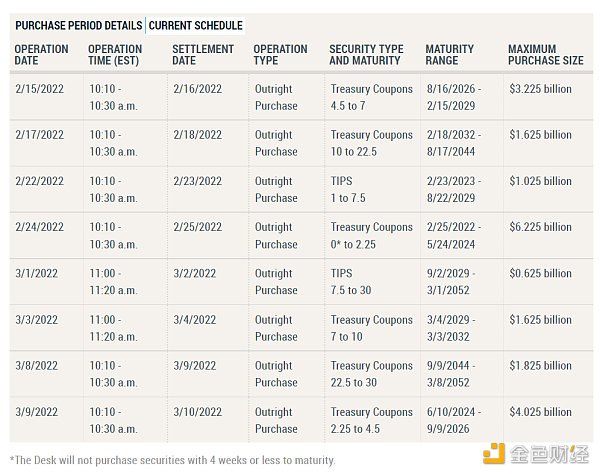This screenshot has height=475, width=600.
Task: Switch to Purchase Period Details tab
Action: 78,26
